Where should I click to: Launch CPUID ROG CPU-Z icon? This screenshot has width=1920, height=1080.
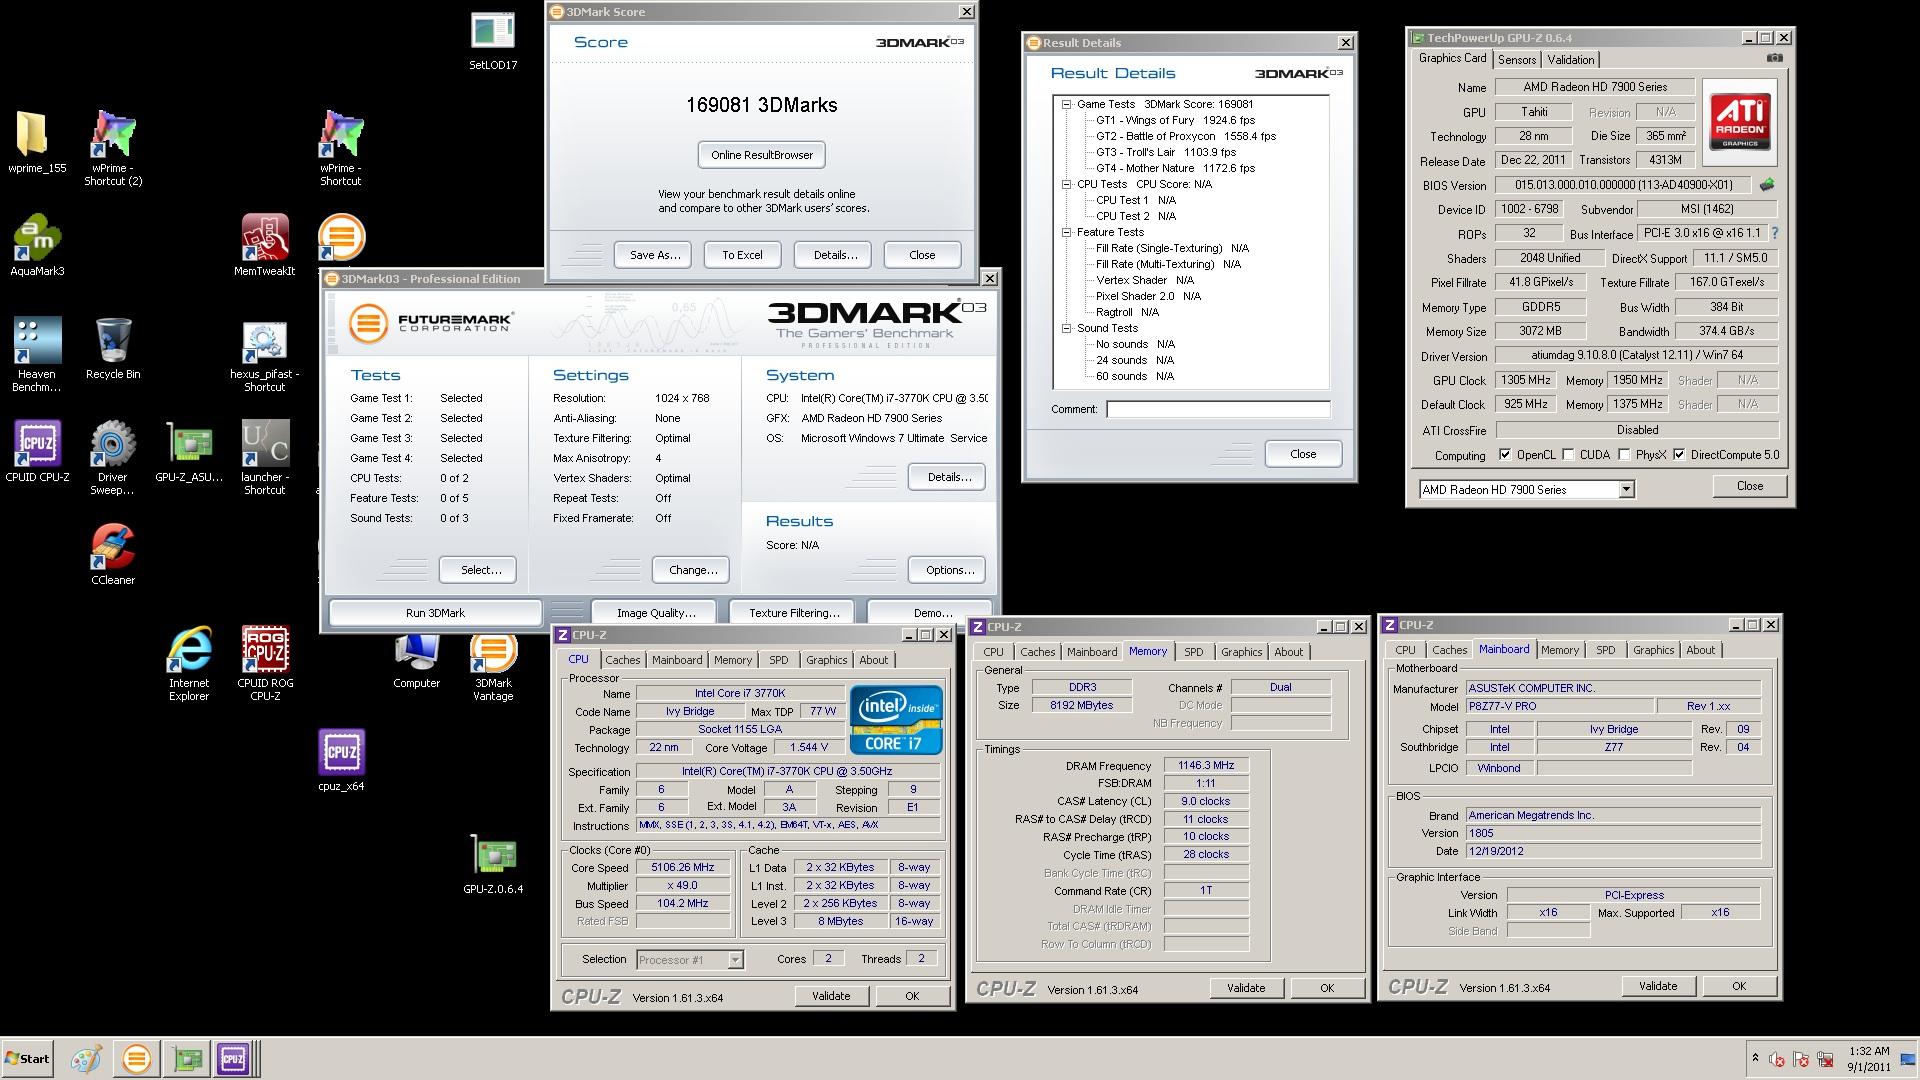click(x=264, y=663)
